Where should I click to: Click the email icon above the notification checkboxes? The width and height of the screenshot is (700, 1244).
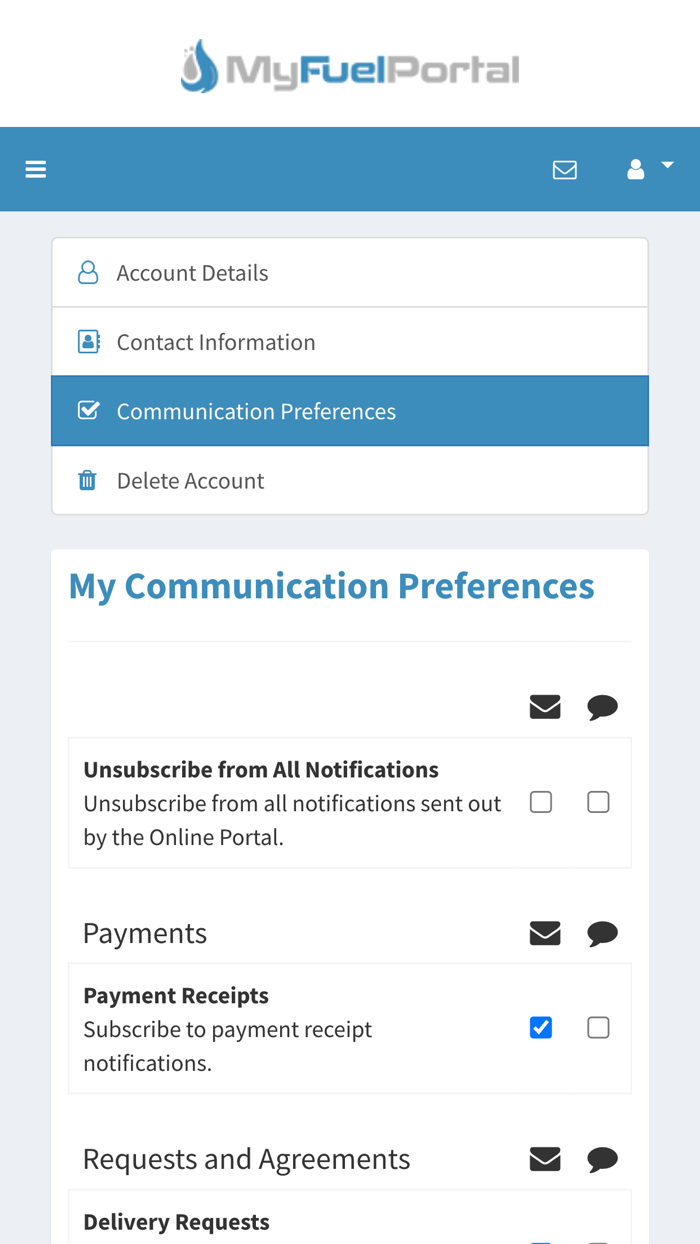(545, 705)
